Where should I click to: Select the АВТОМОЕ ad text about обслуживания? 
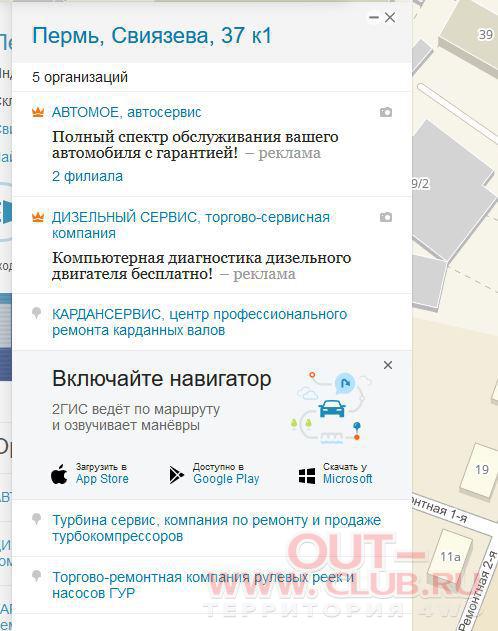point(195,145)
